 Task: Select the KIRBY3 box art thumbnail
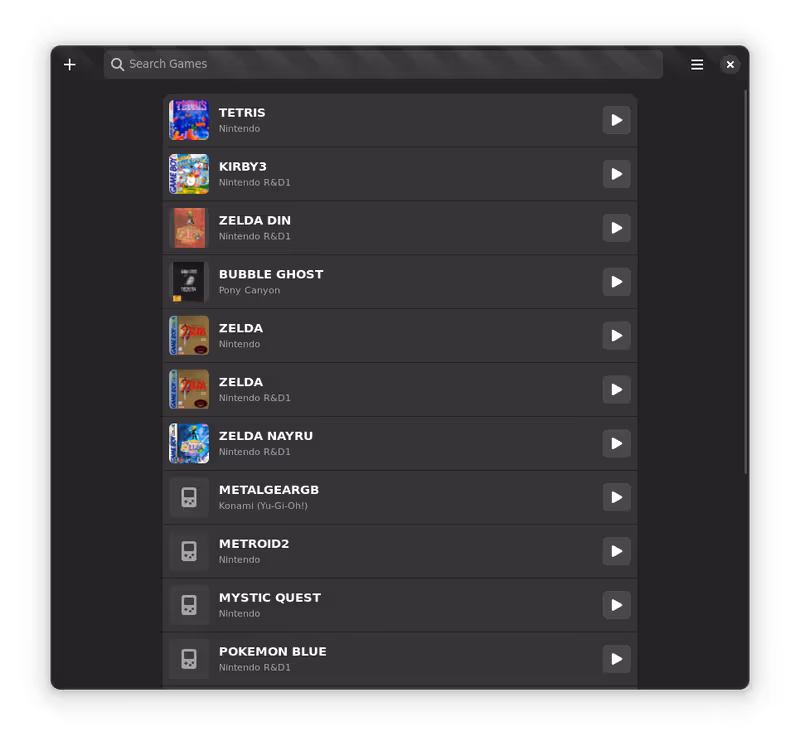(189, 174)
